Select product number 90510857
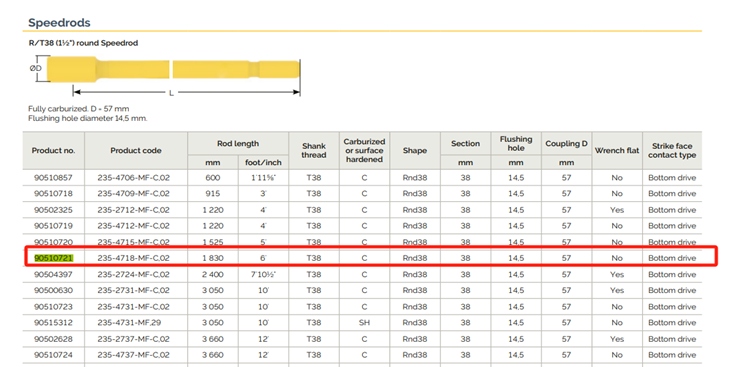 click(x=53, y=178)
